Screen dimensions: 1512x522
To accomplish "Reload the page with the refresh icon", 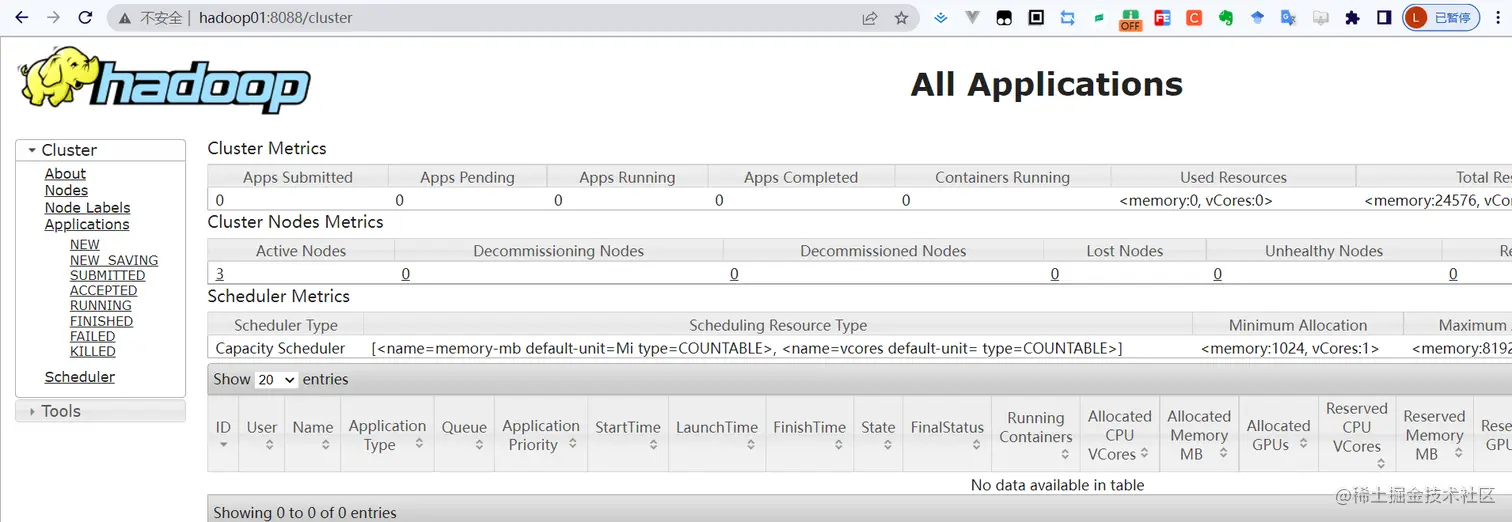I will [x=85, y=18].
